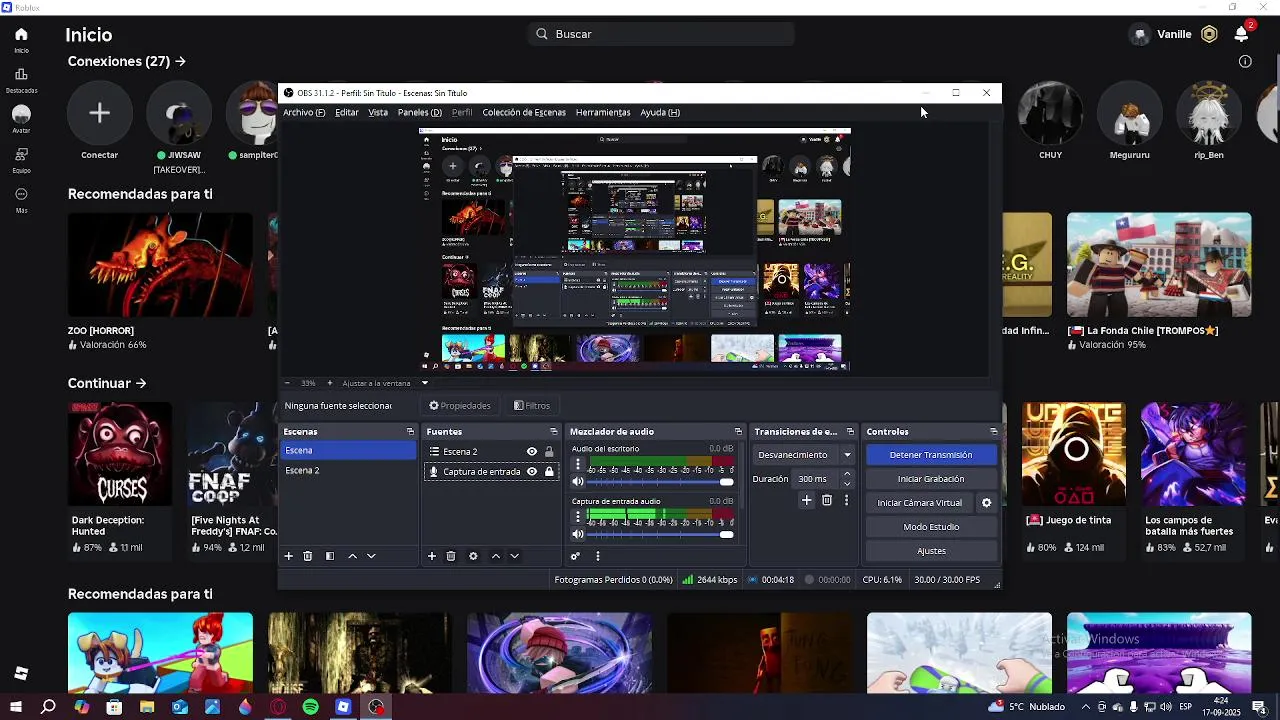Open ZOO [HORROR] game thumbnail
1280x720 pixels.
tap(160, 265)
